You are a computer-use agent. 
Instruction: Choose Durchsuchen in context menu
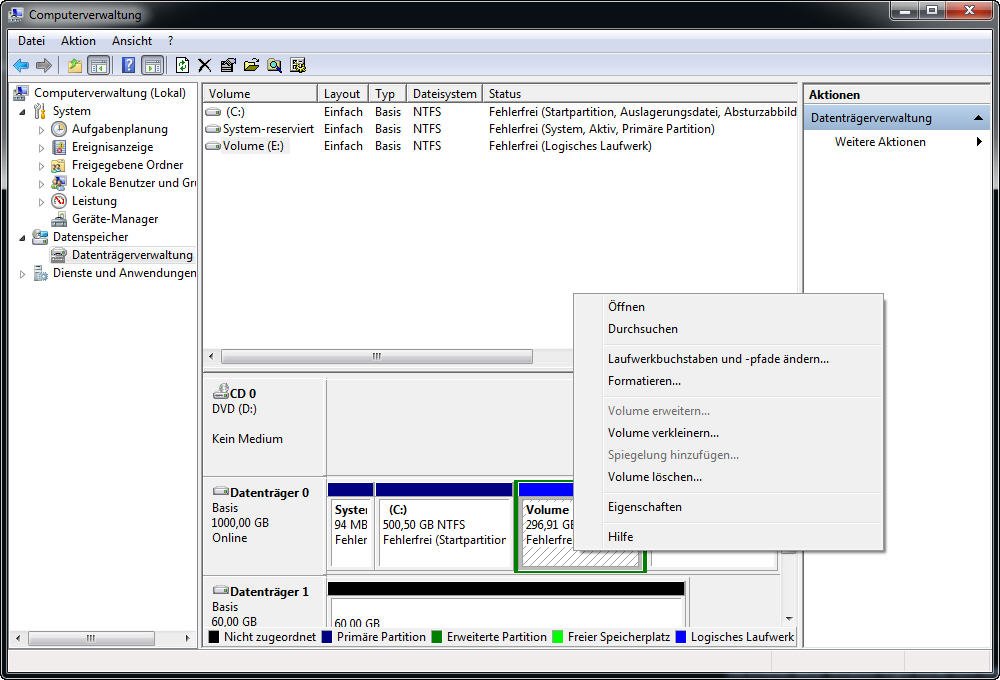tap(728, 329)
